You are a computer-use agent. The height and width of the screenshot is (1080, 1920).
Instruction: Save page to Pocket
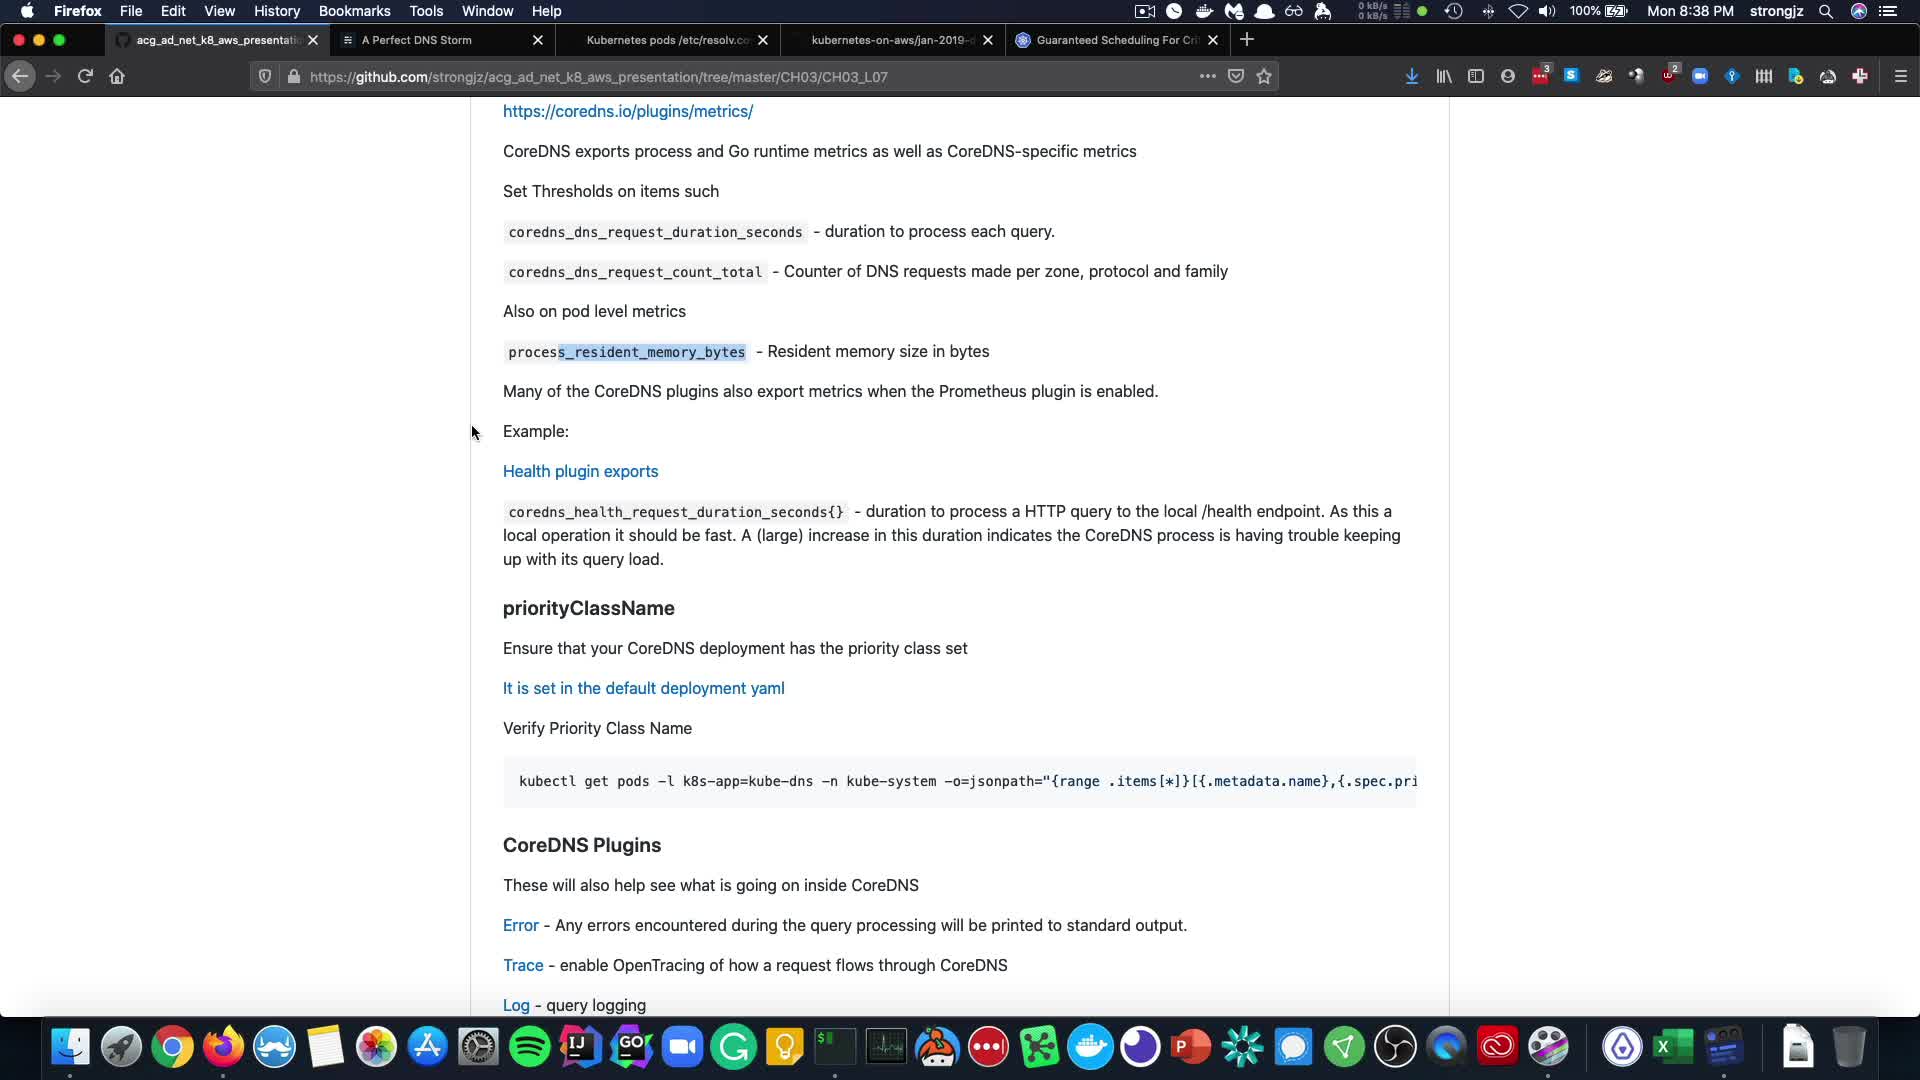tap(1236, 76)
